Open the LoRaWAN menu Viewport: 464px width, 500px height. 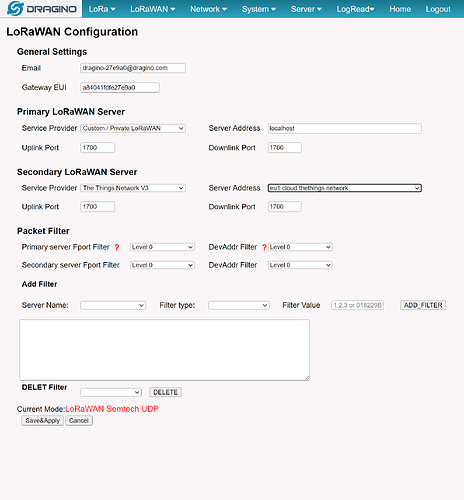point(153,9)
